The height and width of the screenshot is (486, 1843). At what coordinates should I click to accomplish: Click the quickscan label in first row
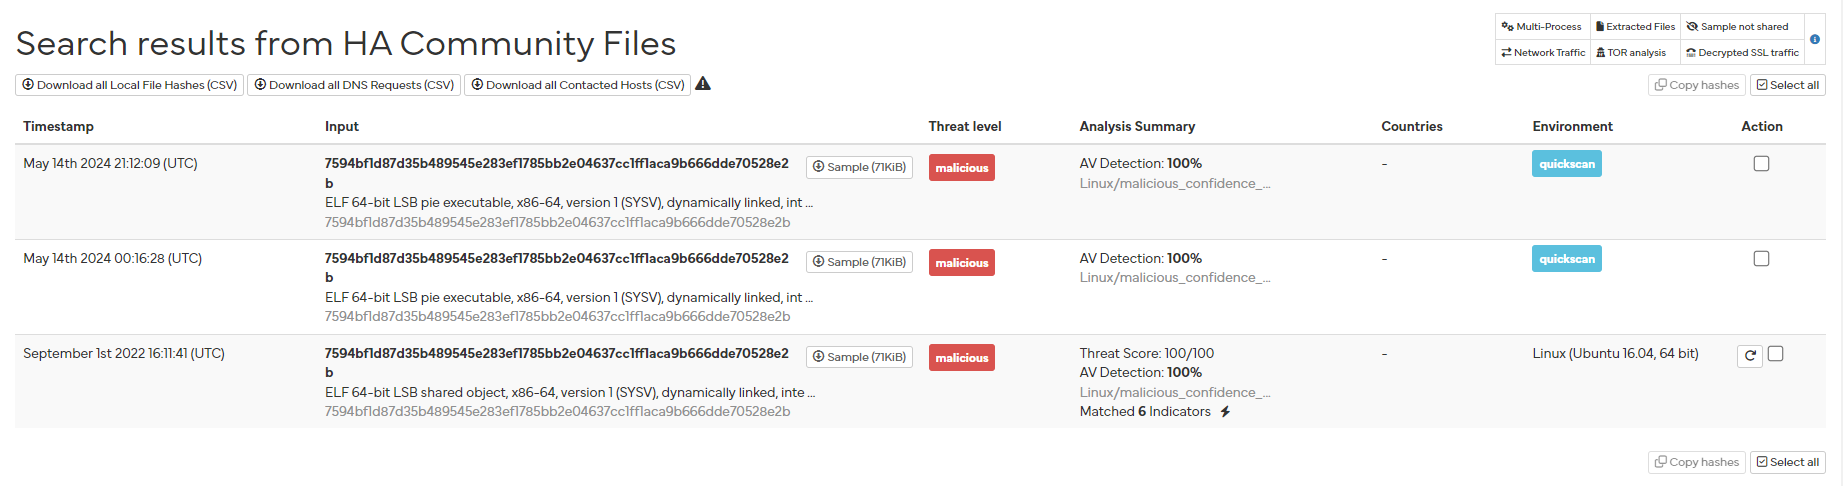pyautogui.click(x=1566, y=164)
